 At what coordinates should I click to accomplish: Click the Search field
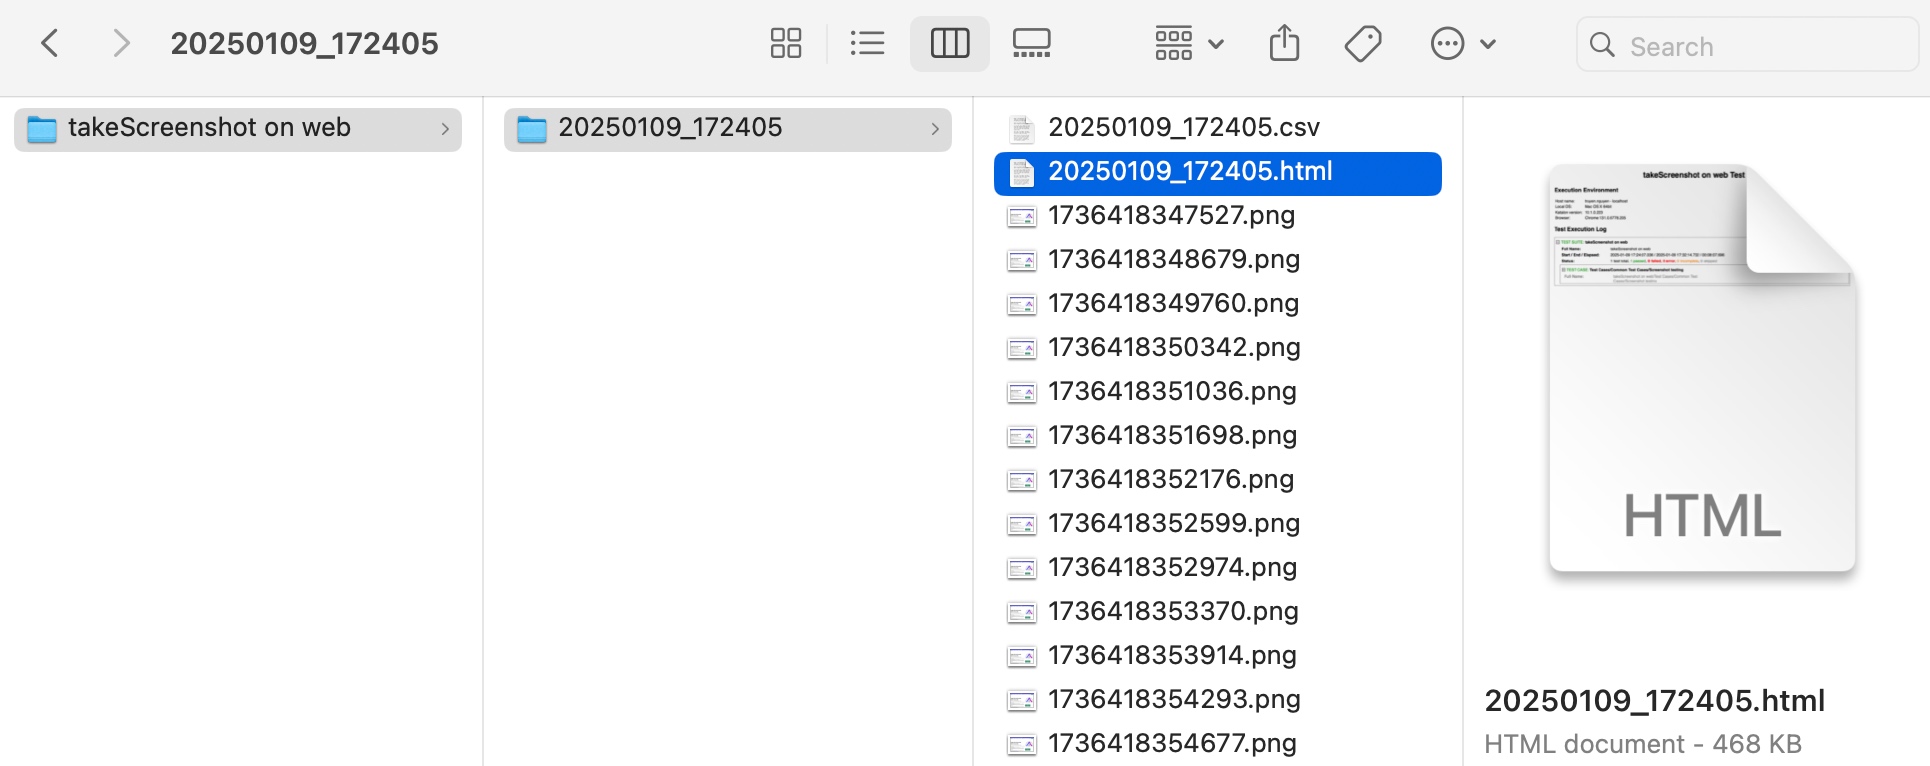(1747, 45)
